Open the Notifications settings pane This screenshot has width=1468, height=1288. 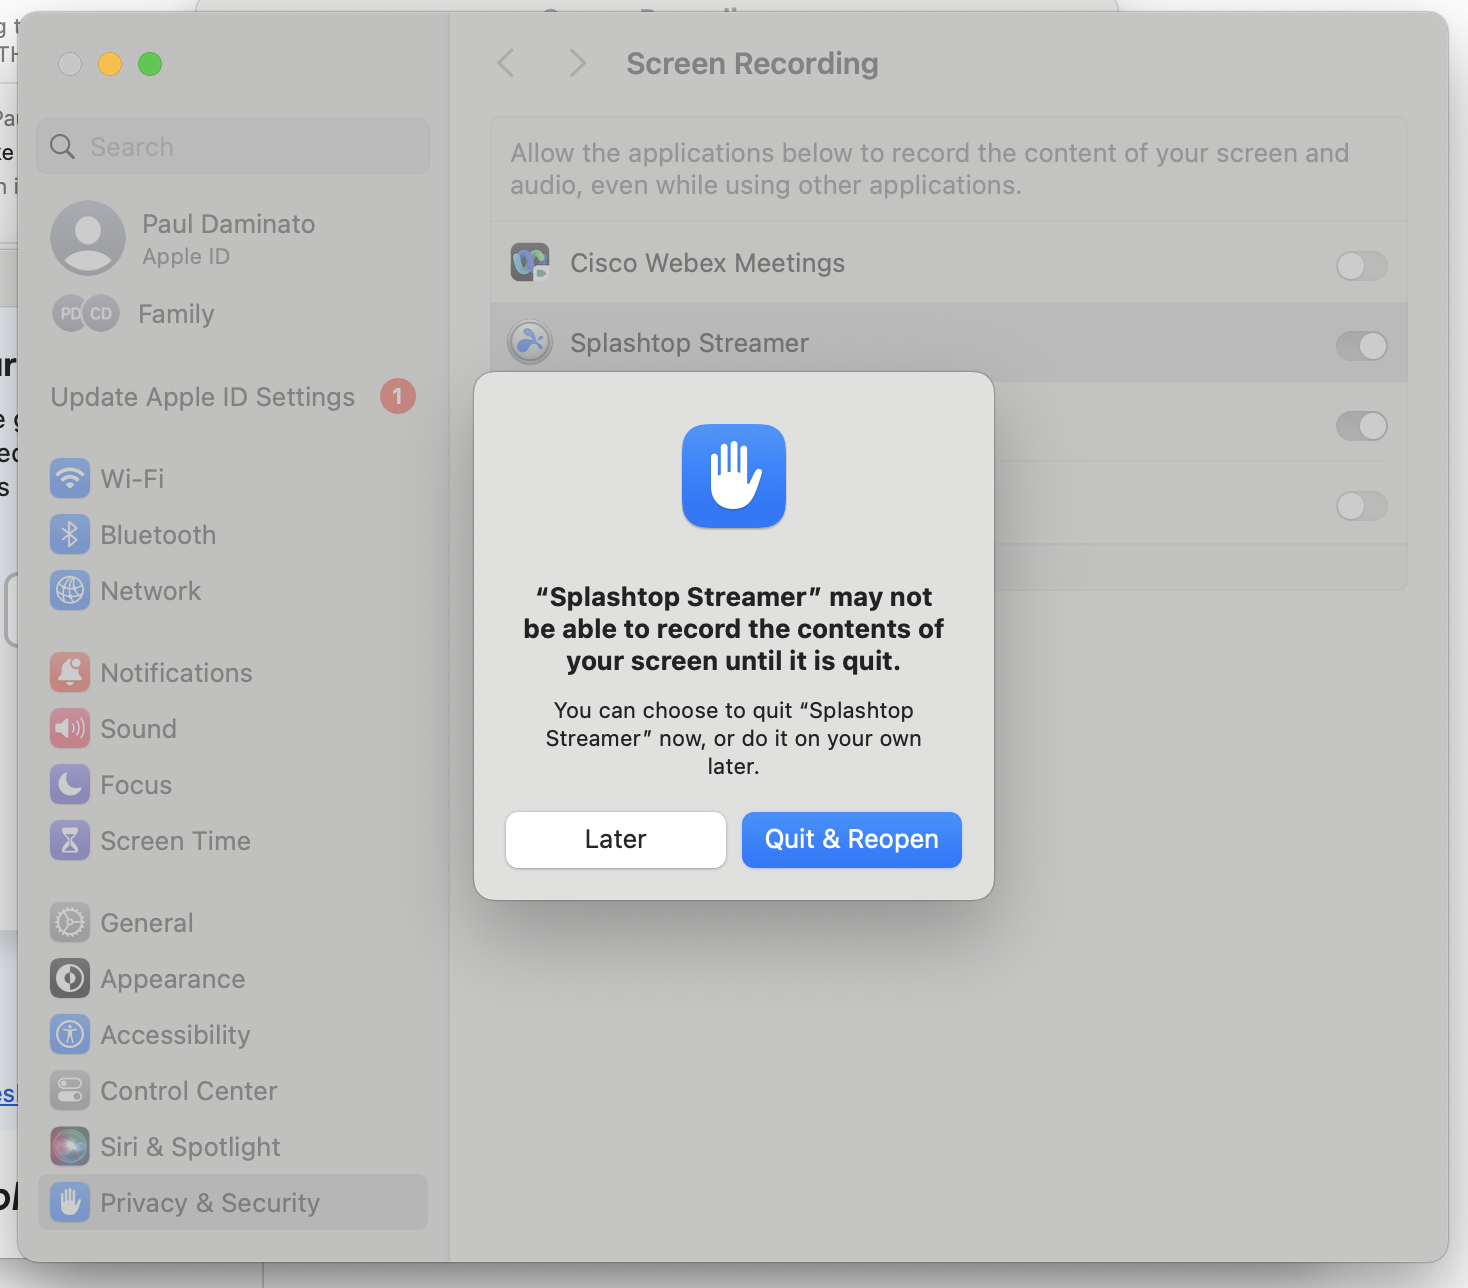pyautogui.click(x=233, y=673)
